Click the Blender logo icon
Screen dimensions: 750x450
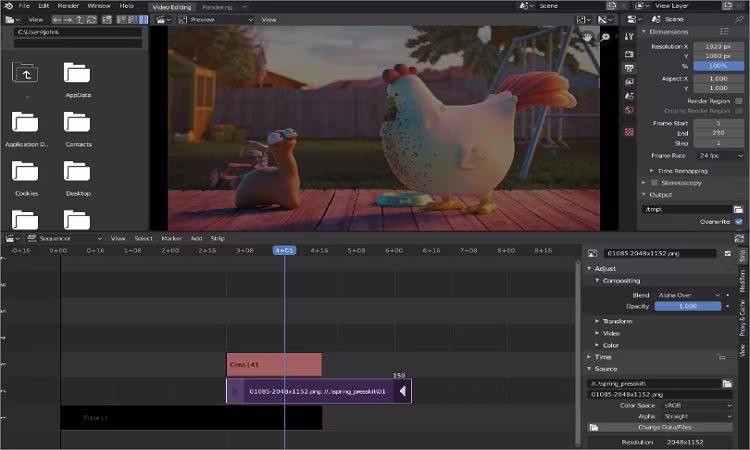(x=8, y=6)
